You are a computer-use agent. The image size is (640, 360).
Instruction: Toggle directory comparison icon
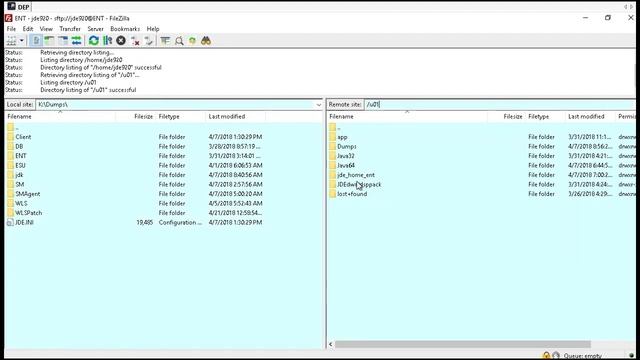pyautogui.click(x=179, y=40)
